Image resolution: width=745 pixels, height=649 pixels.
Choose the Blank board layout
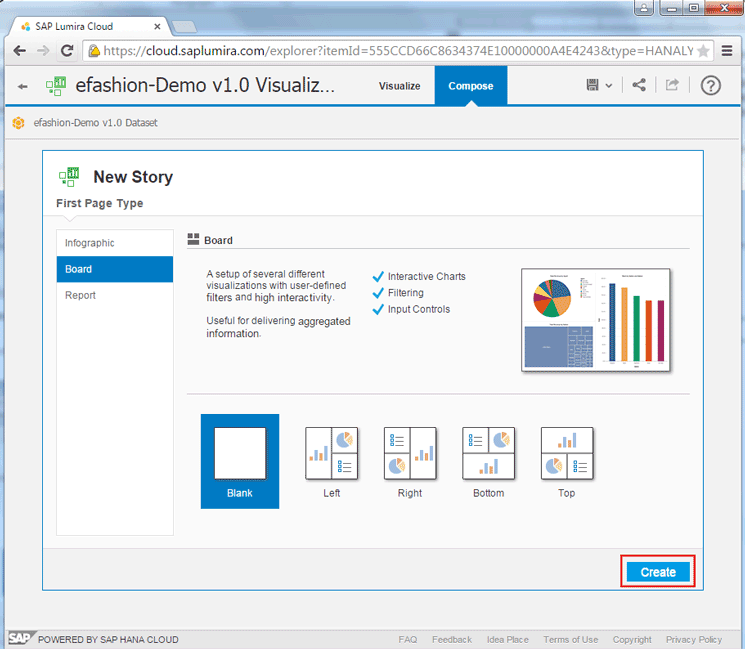[x=240, y=461]
